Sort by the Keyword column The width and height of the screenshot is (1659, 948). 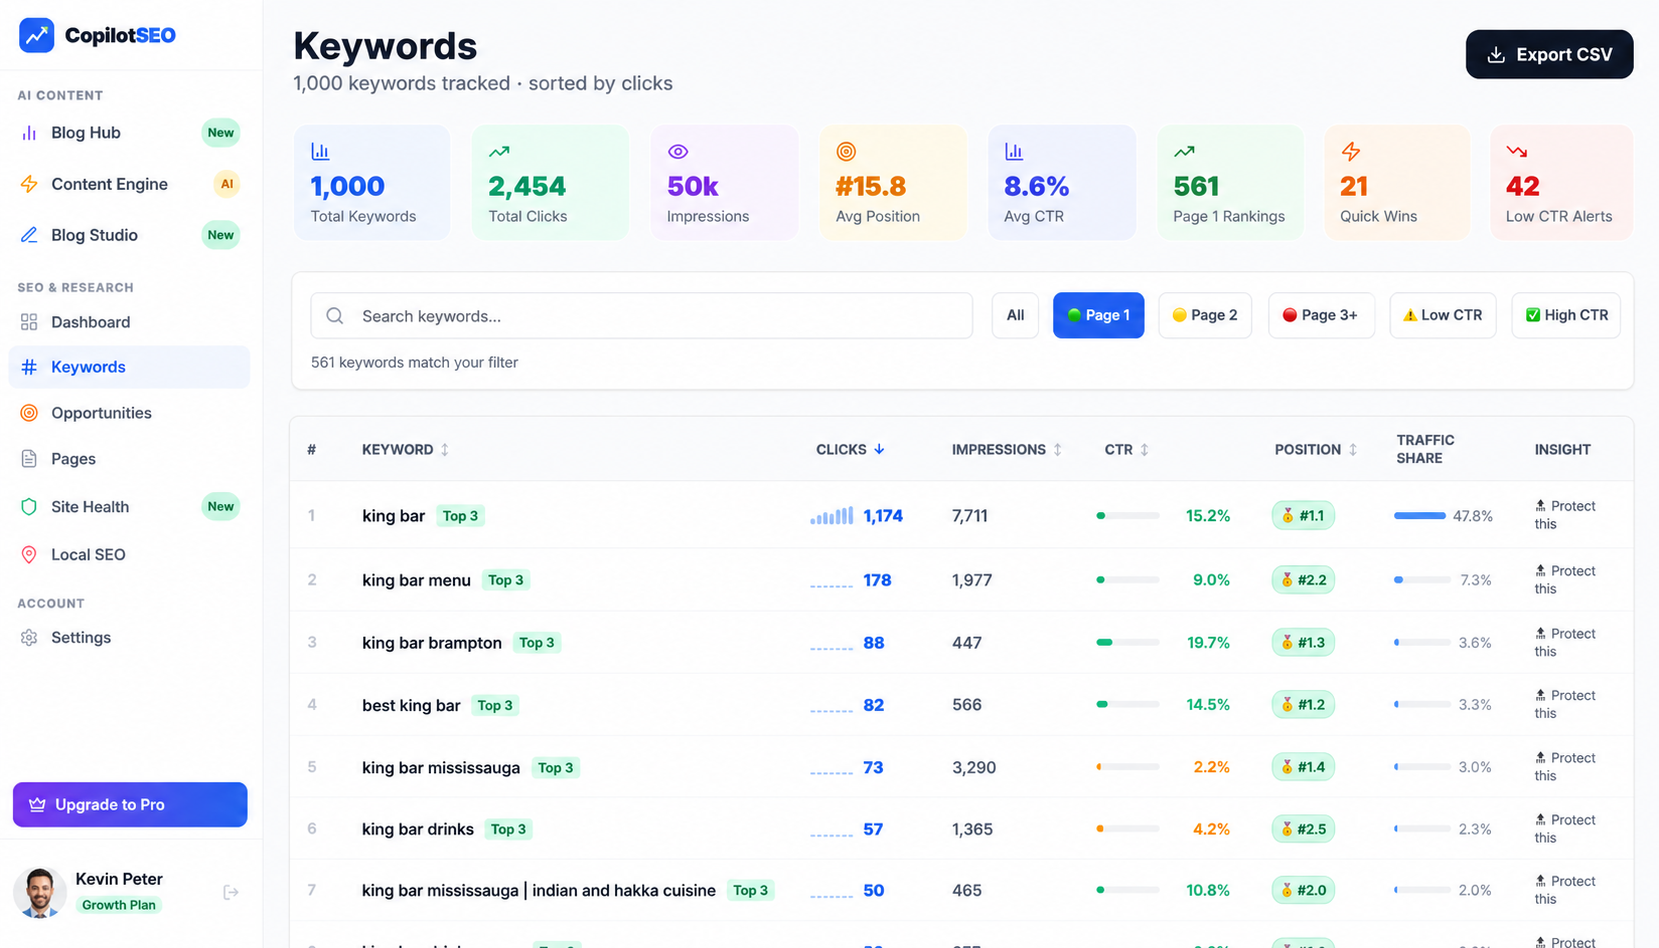click(x=405, y=450)
